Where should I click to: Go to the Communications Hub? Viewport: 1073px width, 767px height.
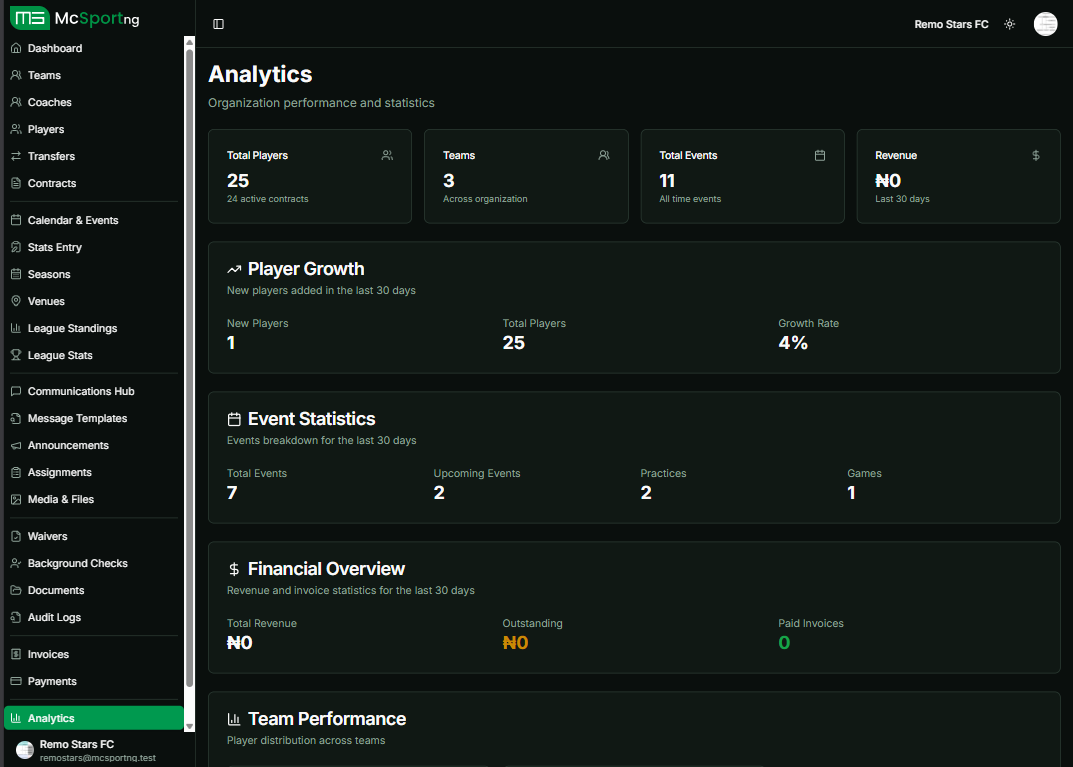point(15,391)
